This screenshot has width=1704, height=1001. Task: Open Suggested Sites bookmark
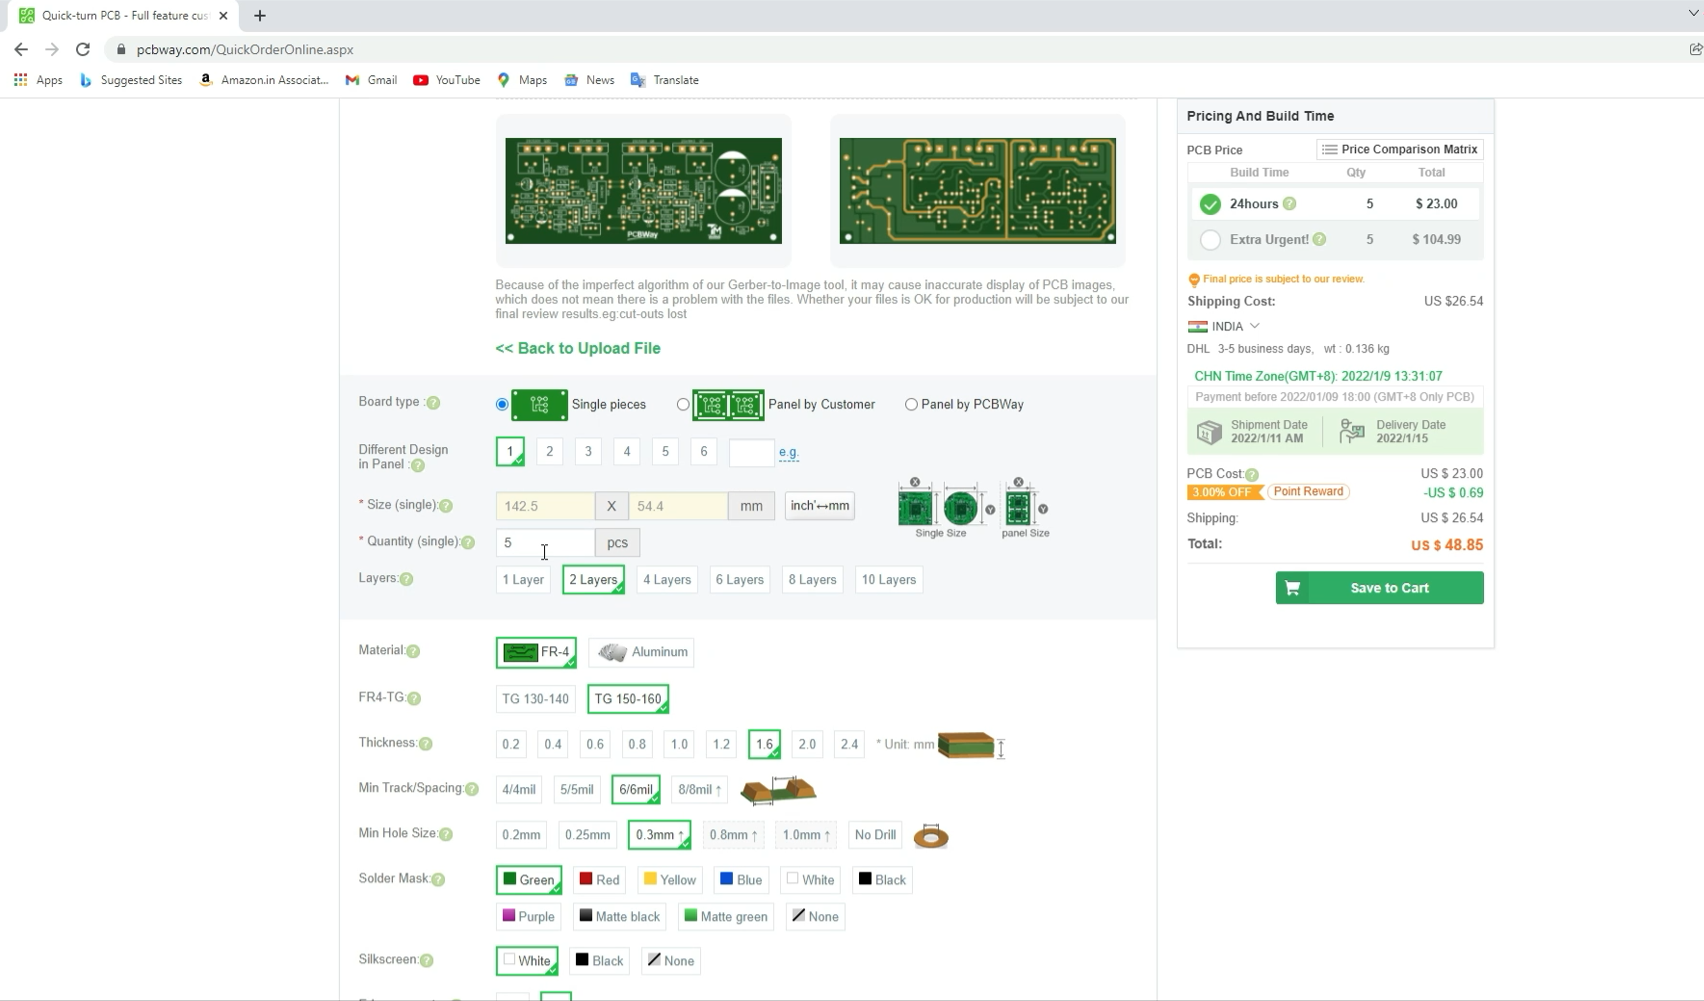tap(130, 80)
